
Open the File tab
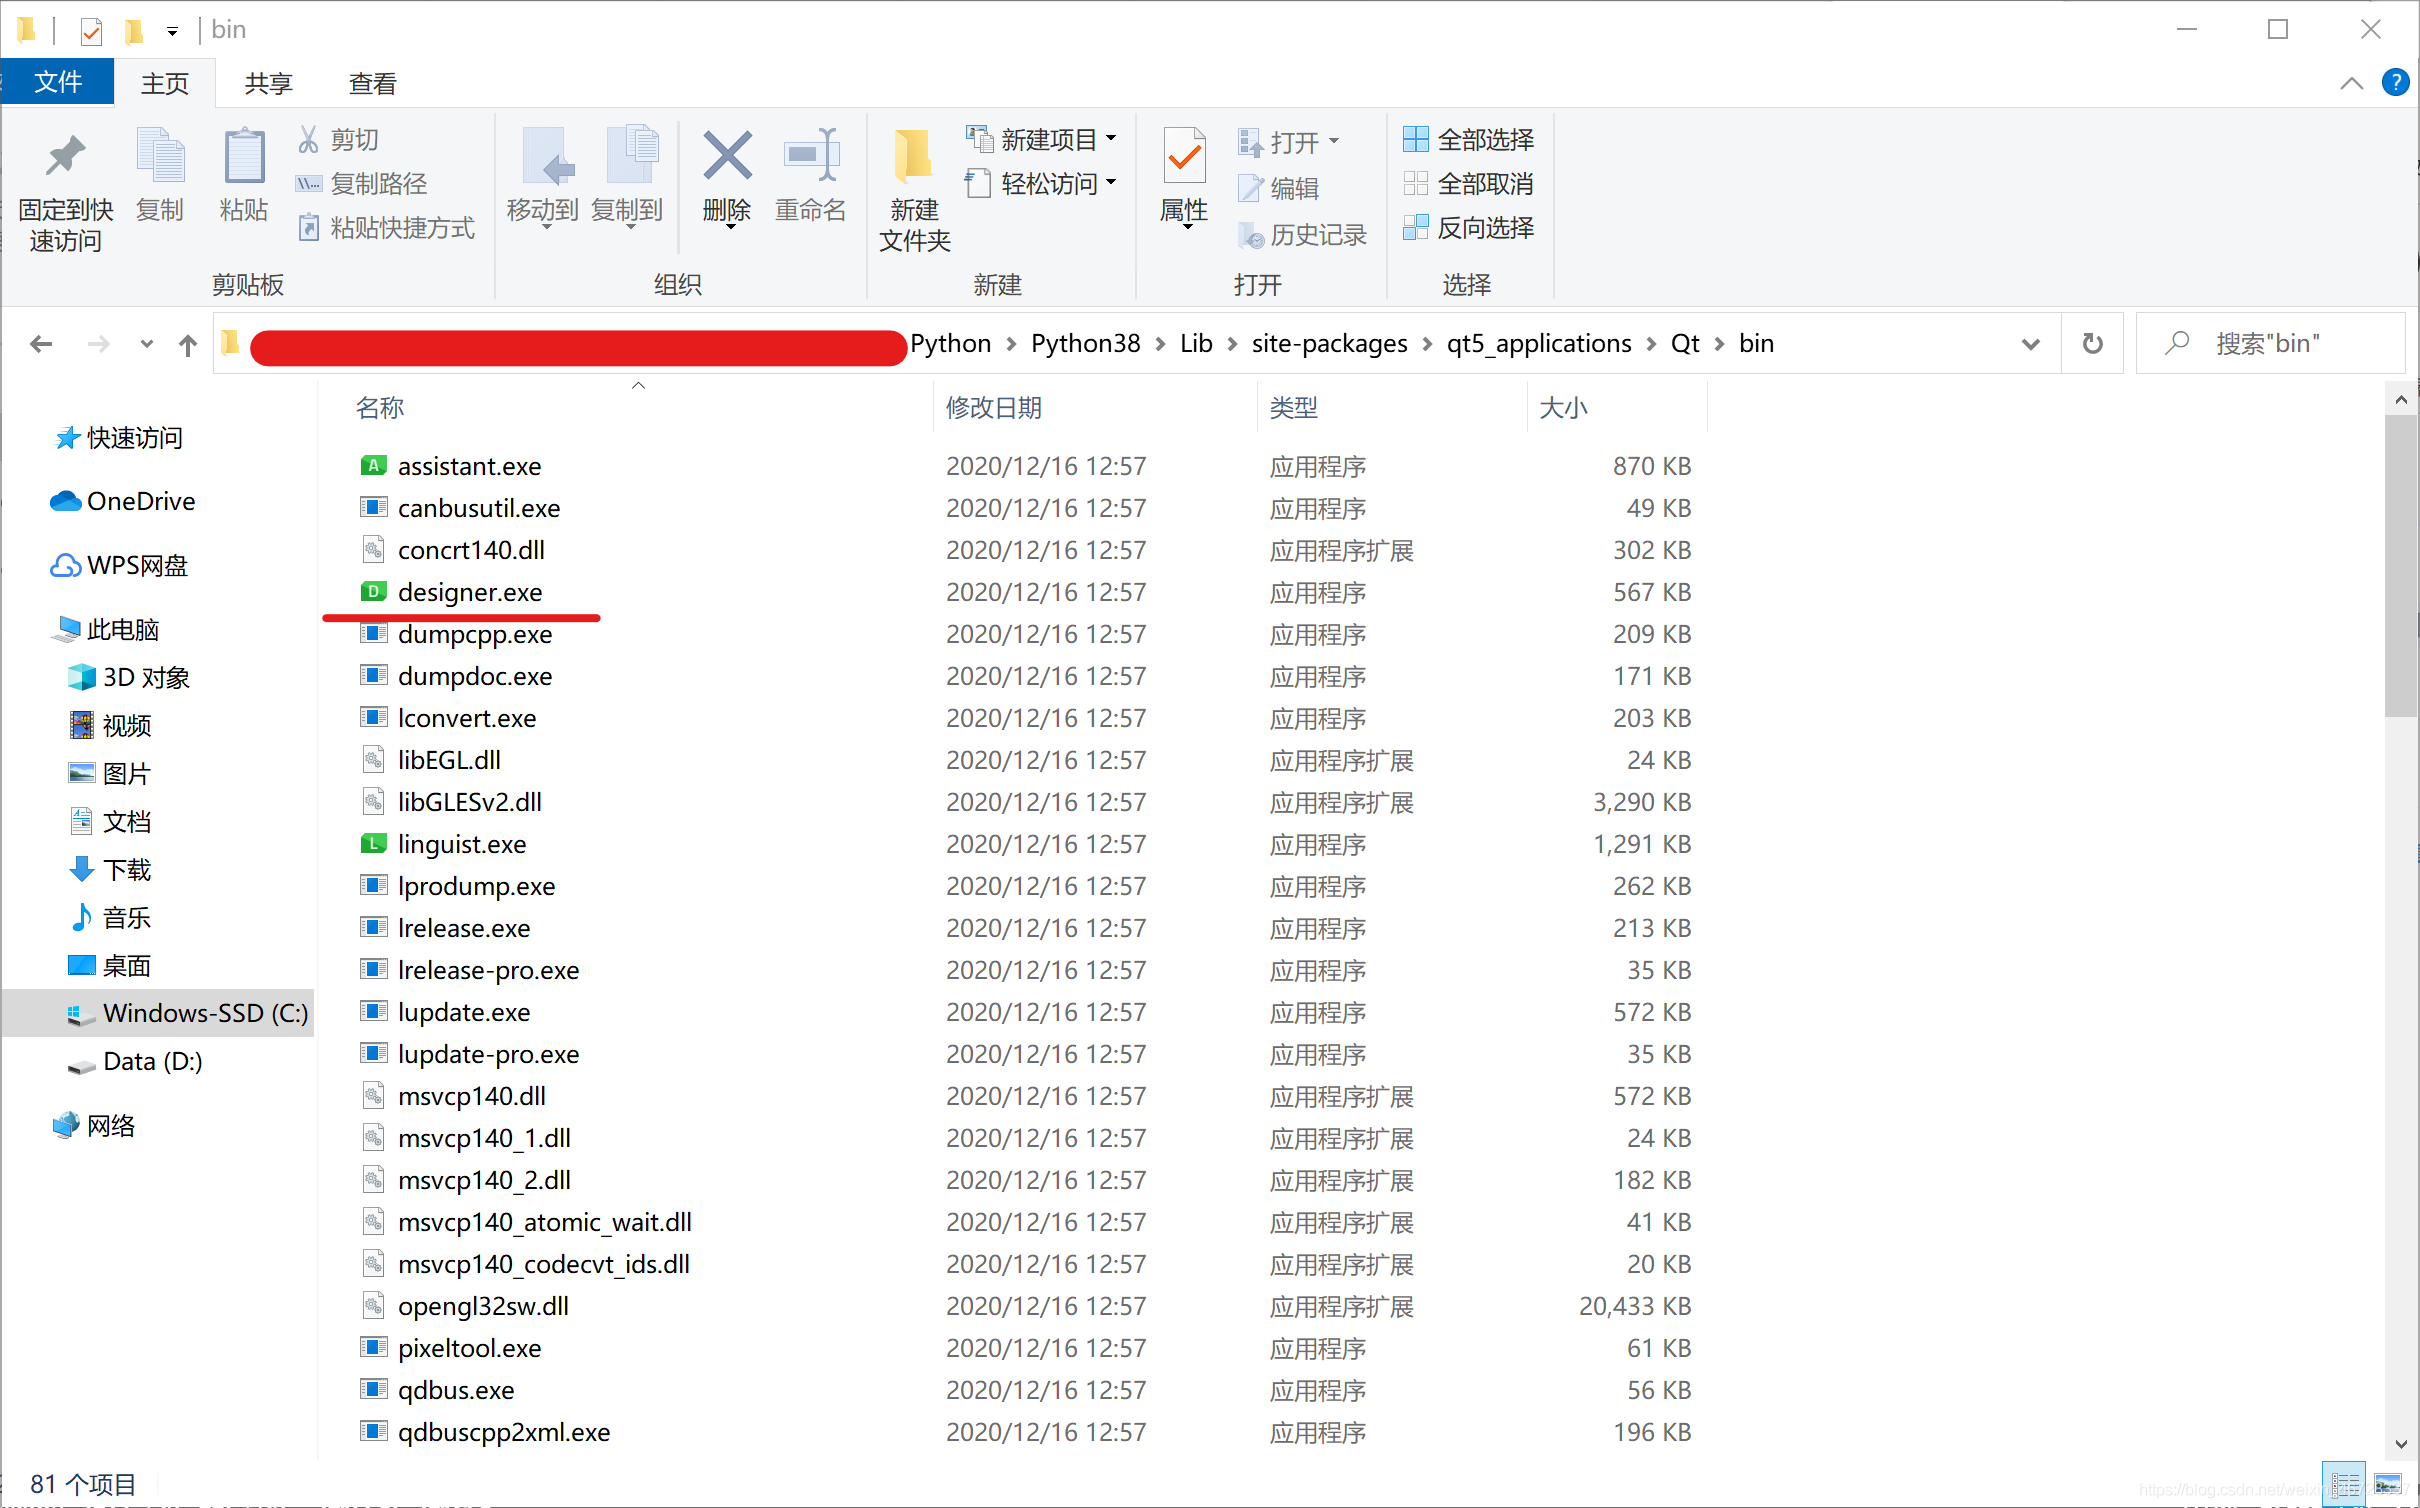[x=58, y=82]
